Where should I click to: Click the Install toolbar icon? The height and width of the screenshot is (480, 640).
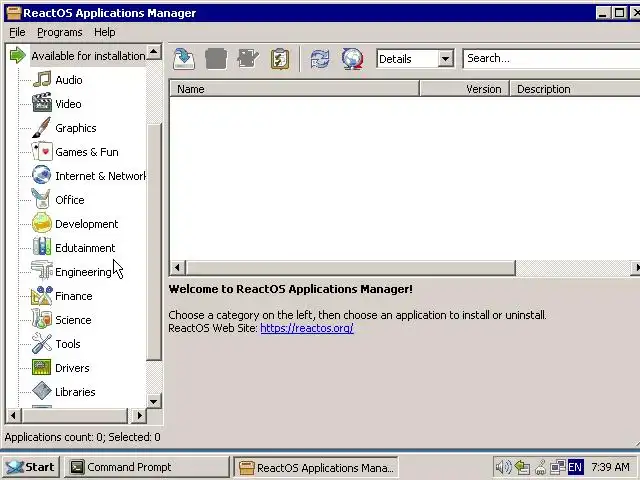[x=184, y=59]
